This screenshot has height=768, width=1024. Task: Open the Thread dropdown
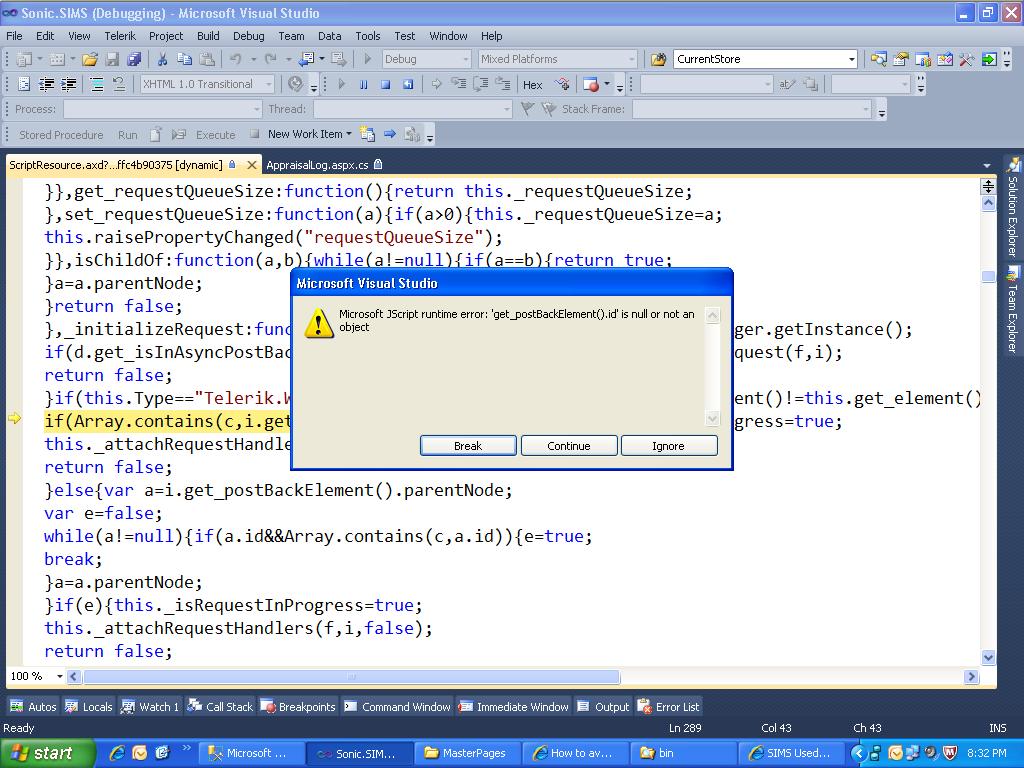coord(413,109)
